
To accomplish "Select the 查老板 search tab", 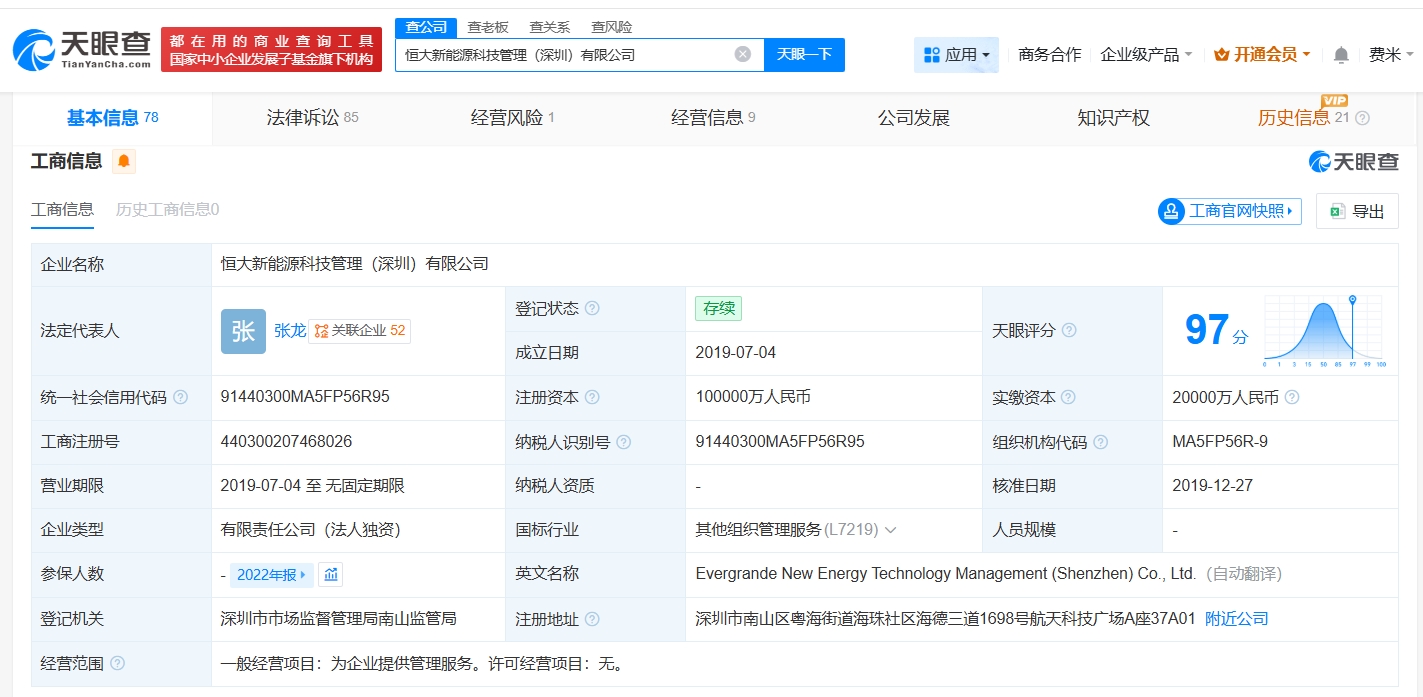I will [x=488, y=27].
